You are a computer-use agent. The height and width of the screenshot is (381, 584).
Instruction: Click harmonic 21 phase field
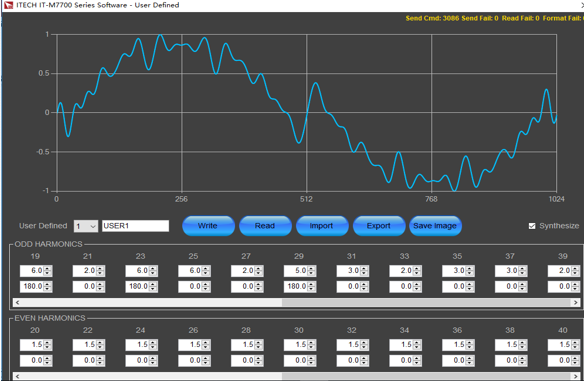click(85, 286)
